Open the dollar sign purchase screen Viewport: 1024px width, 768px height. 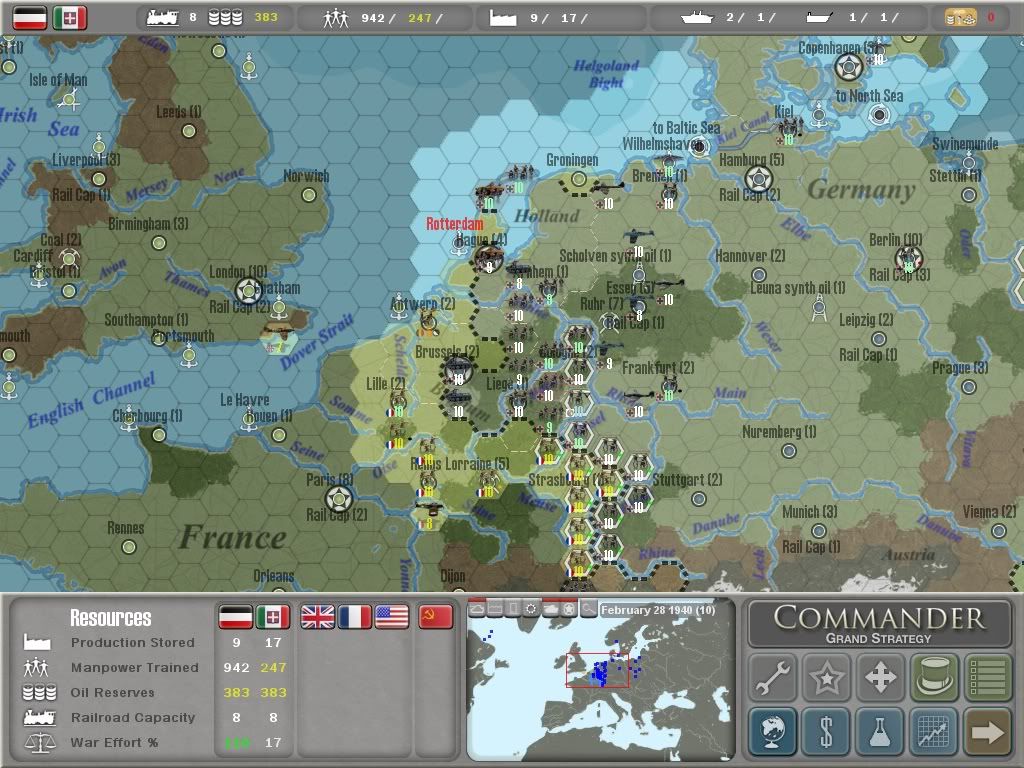tap(826, 731)
